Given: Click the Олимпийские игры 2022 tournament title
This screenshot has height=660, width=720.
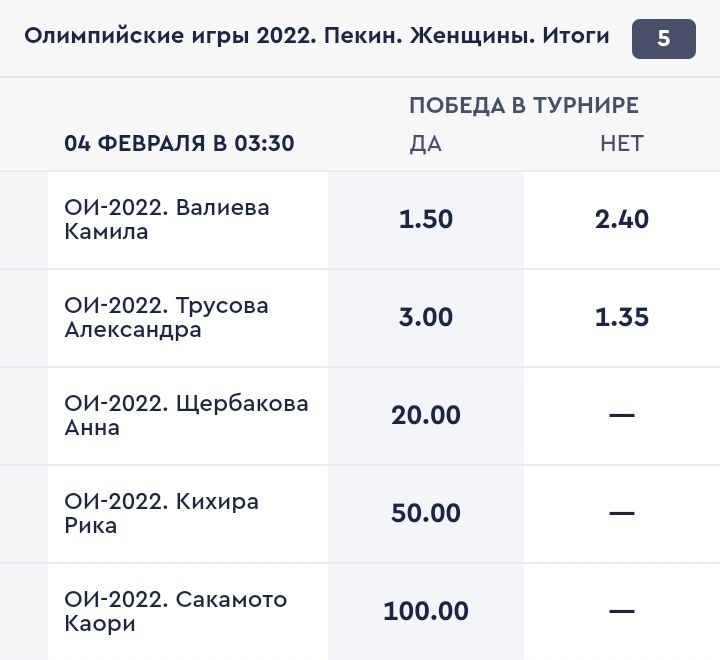Looking at the screenshot, I should 316,38.
